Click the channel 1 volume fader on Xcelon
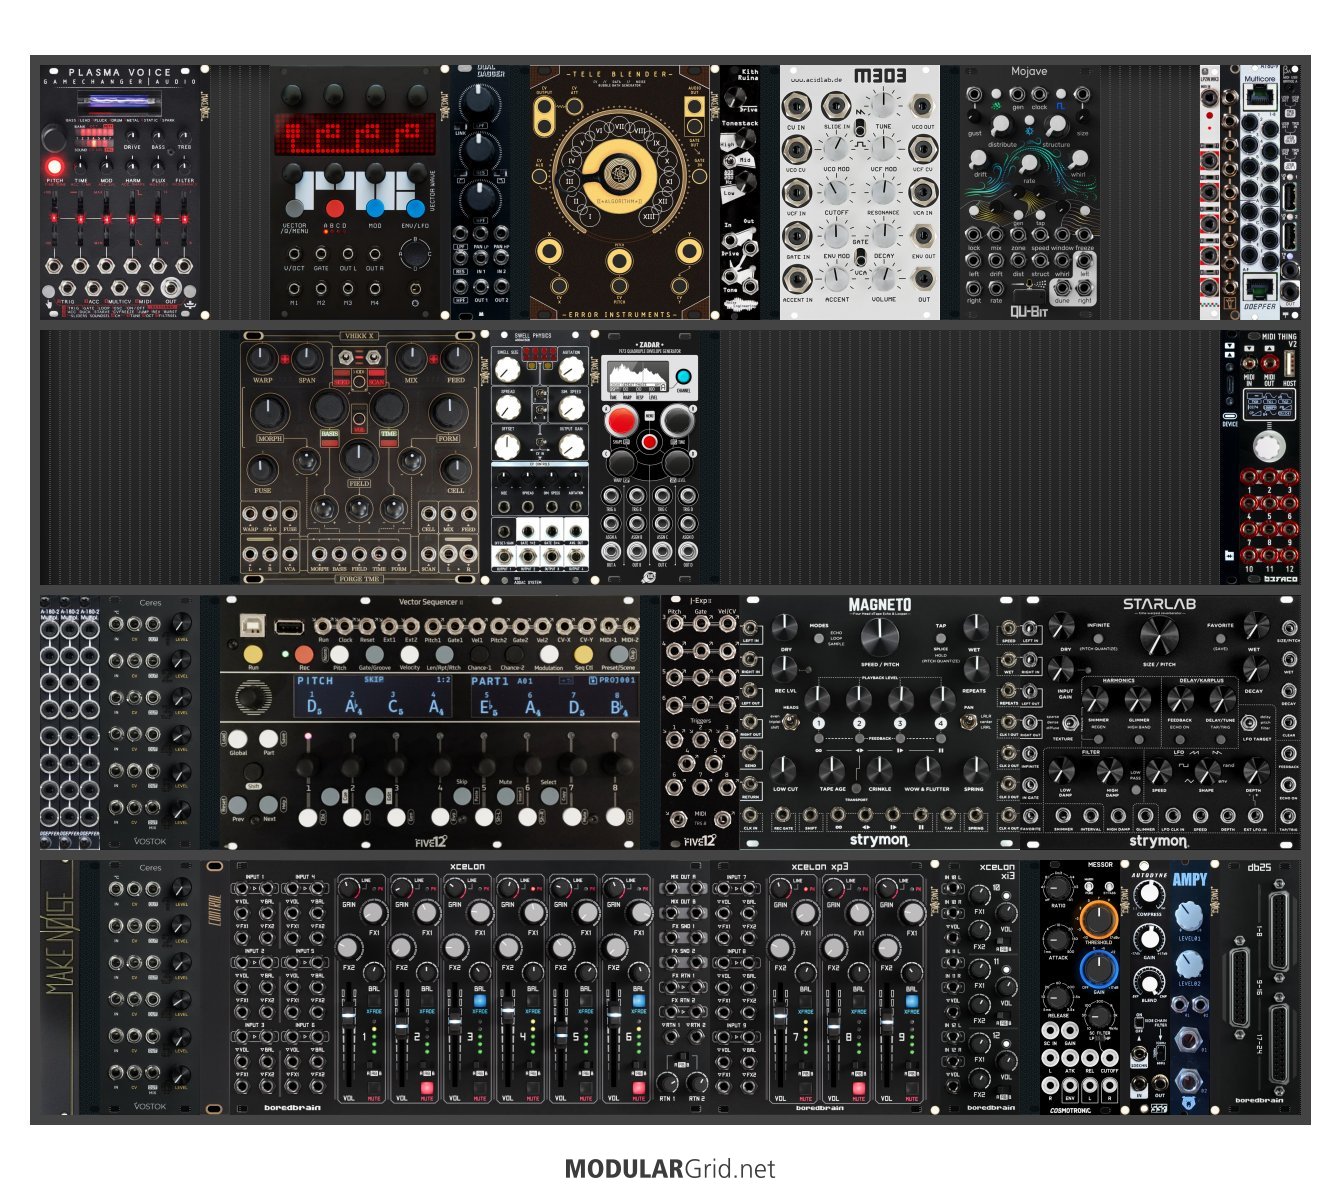1341x1190 pixels. point(348,1017)
